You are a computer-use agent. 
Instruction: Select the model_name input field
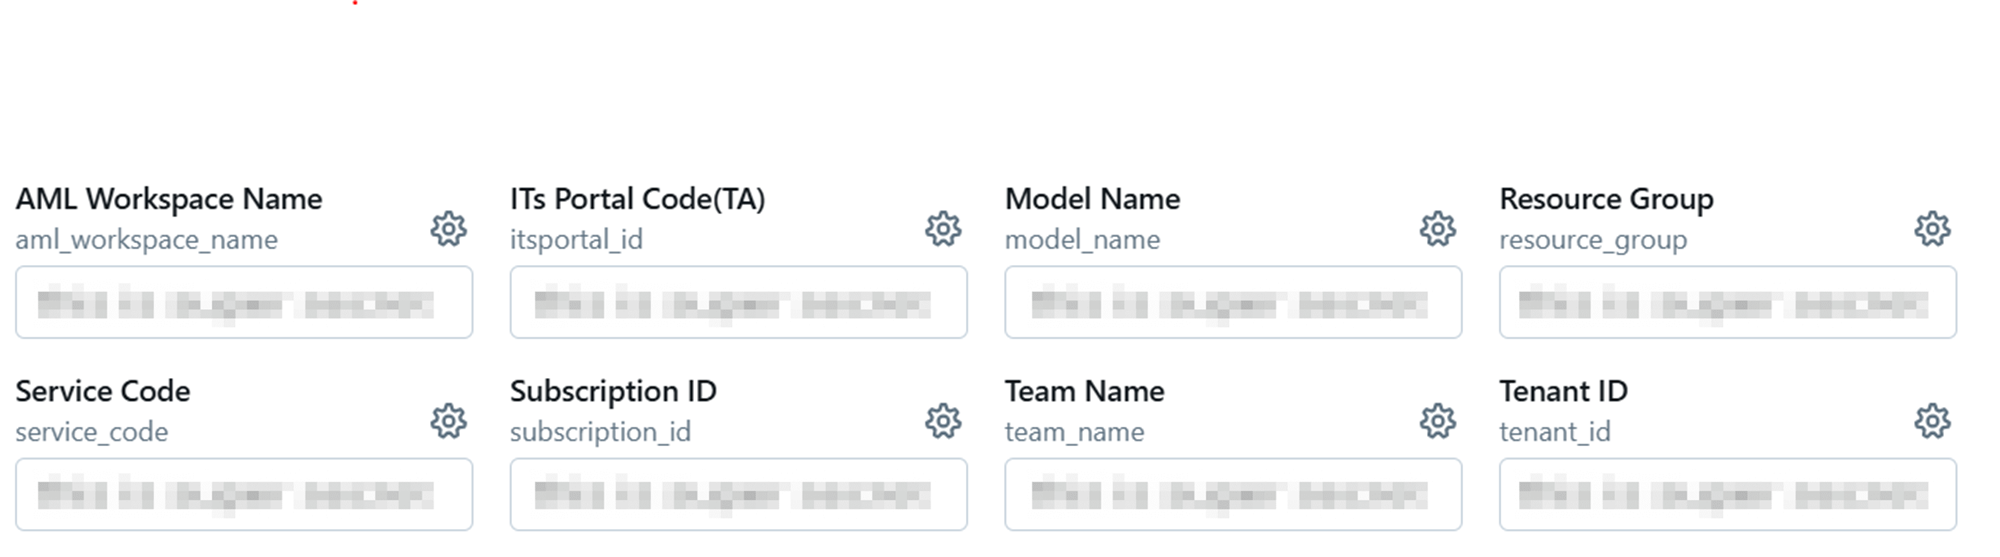click(x=1233, y=302)
